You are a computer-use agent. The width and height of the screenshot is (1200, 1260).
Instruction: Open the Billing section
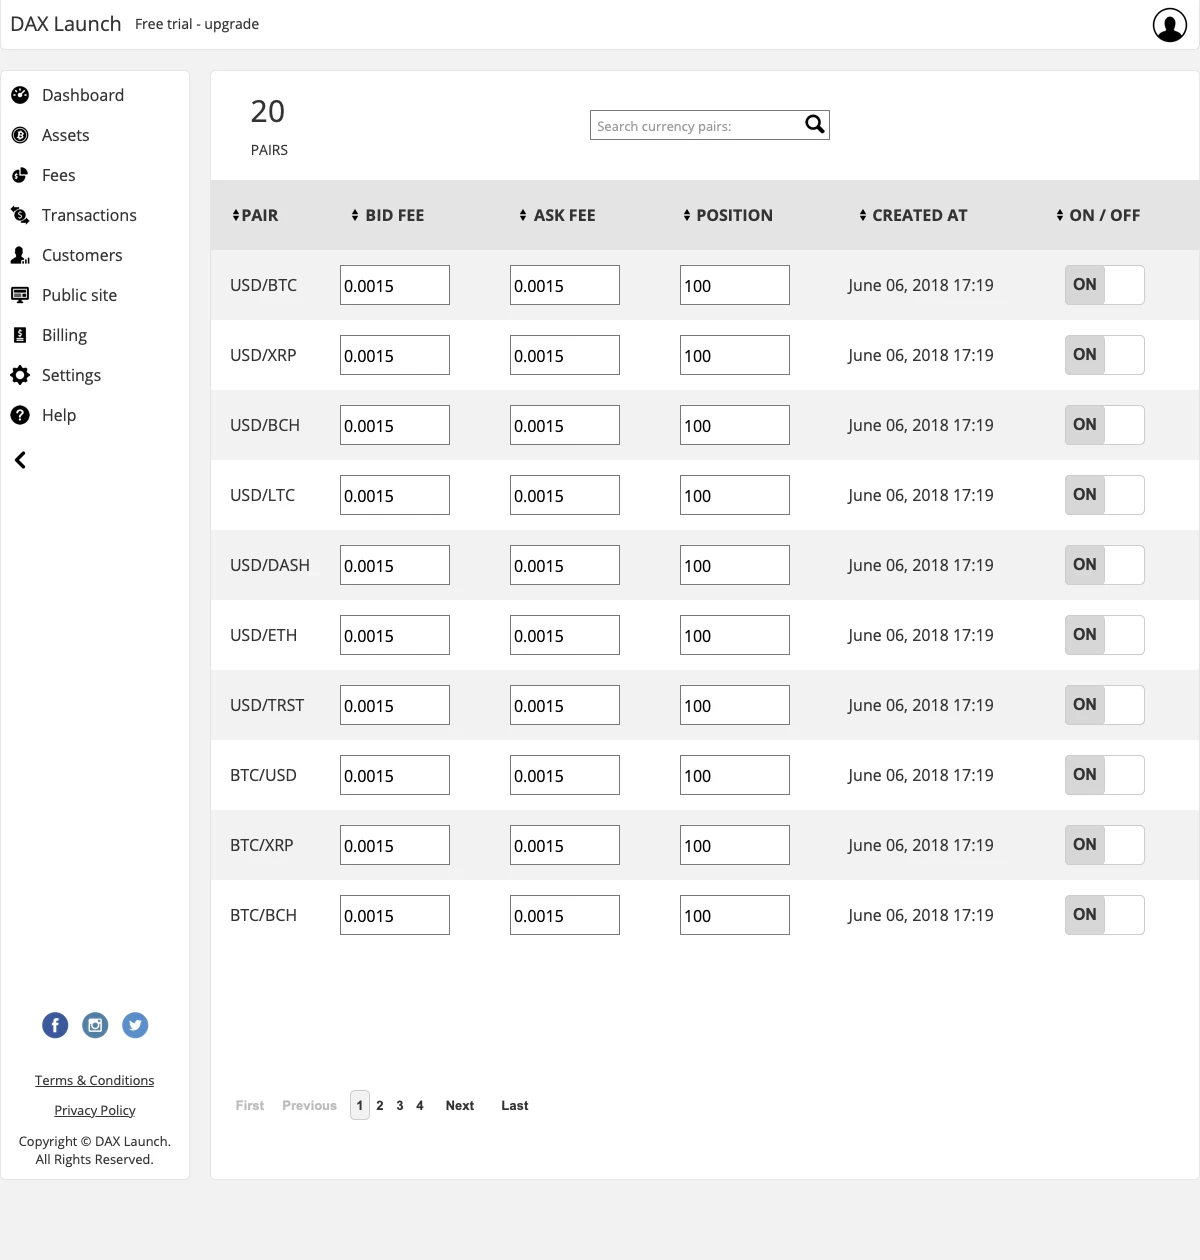point(64,335)
